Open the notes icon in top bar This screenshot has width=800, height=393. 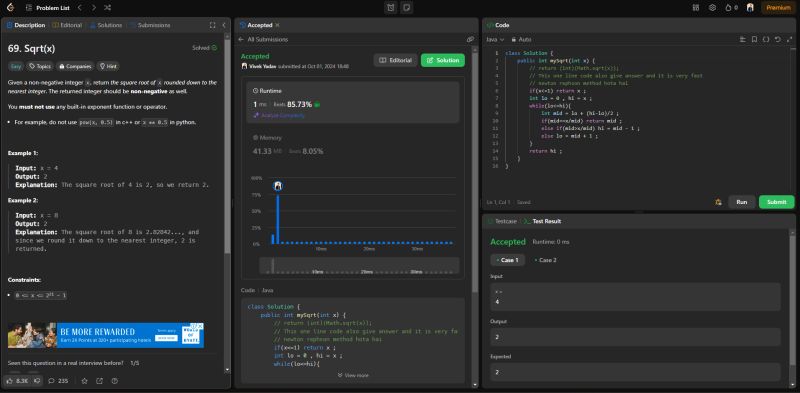pos(407,8)
